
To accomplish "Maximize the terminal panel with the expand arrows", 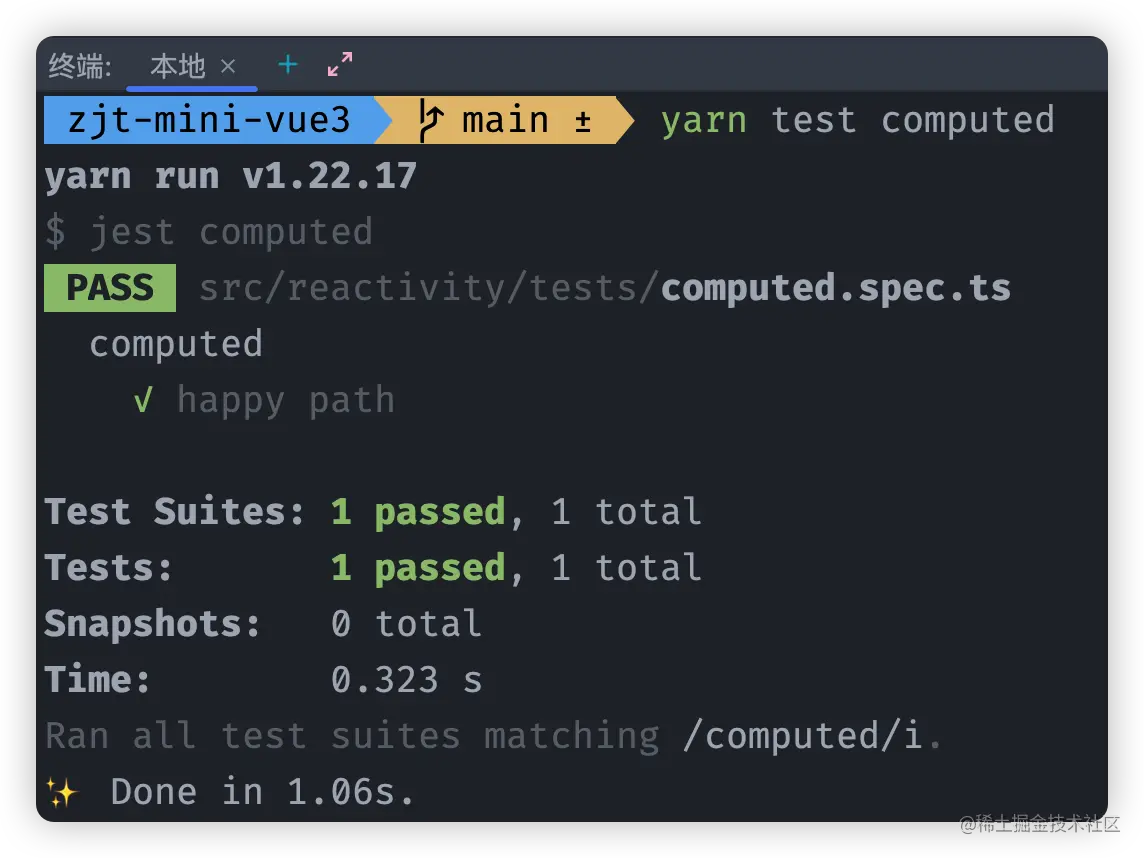I will pyautogui.click(x=339, y=64).
